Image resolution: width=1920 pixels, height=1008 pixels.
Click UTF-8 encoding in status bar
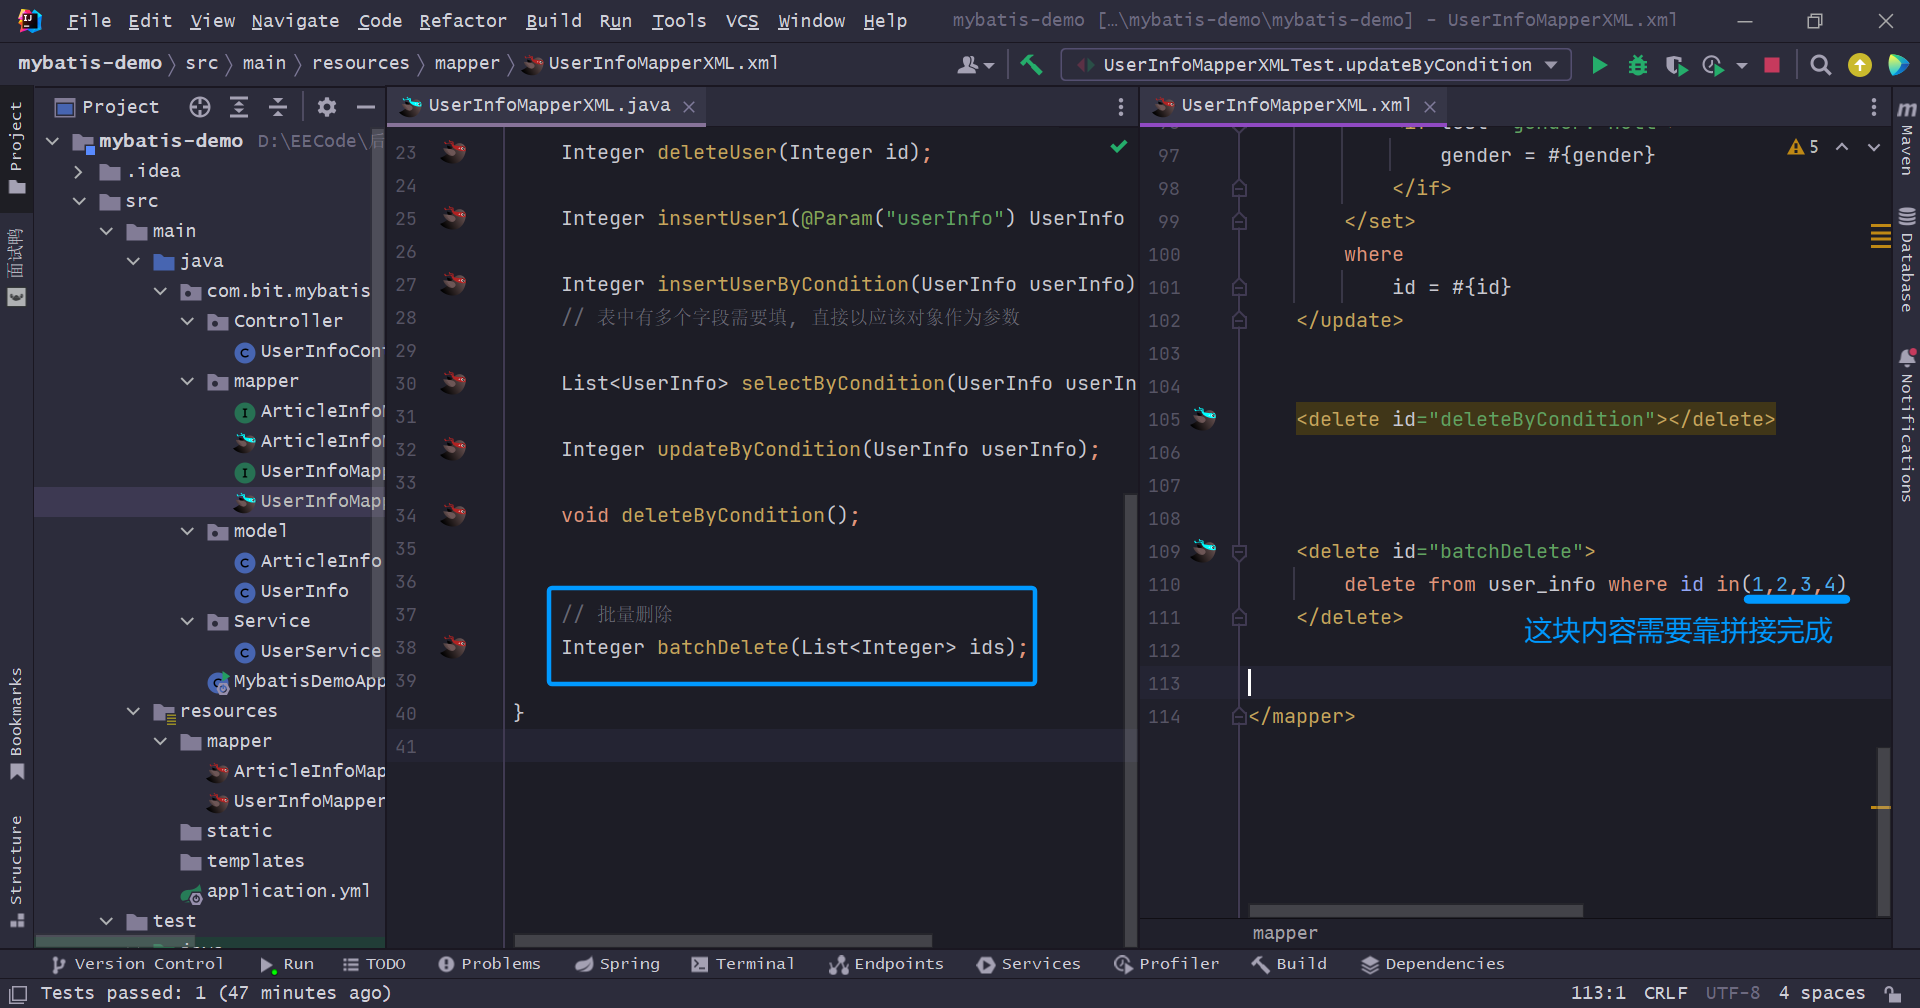pyautogui.click(x=1732, y=993)
